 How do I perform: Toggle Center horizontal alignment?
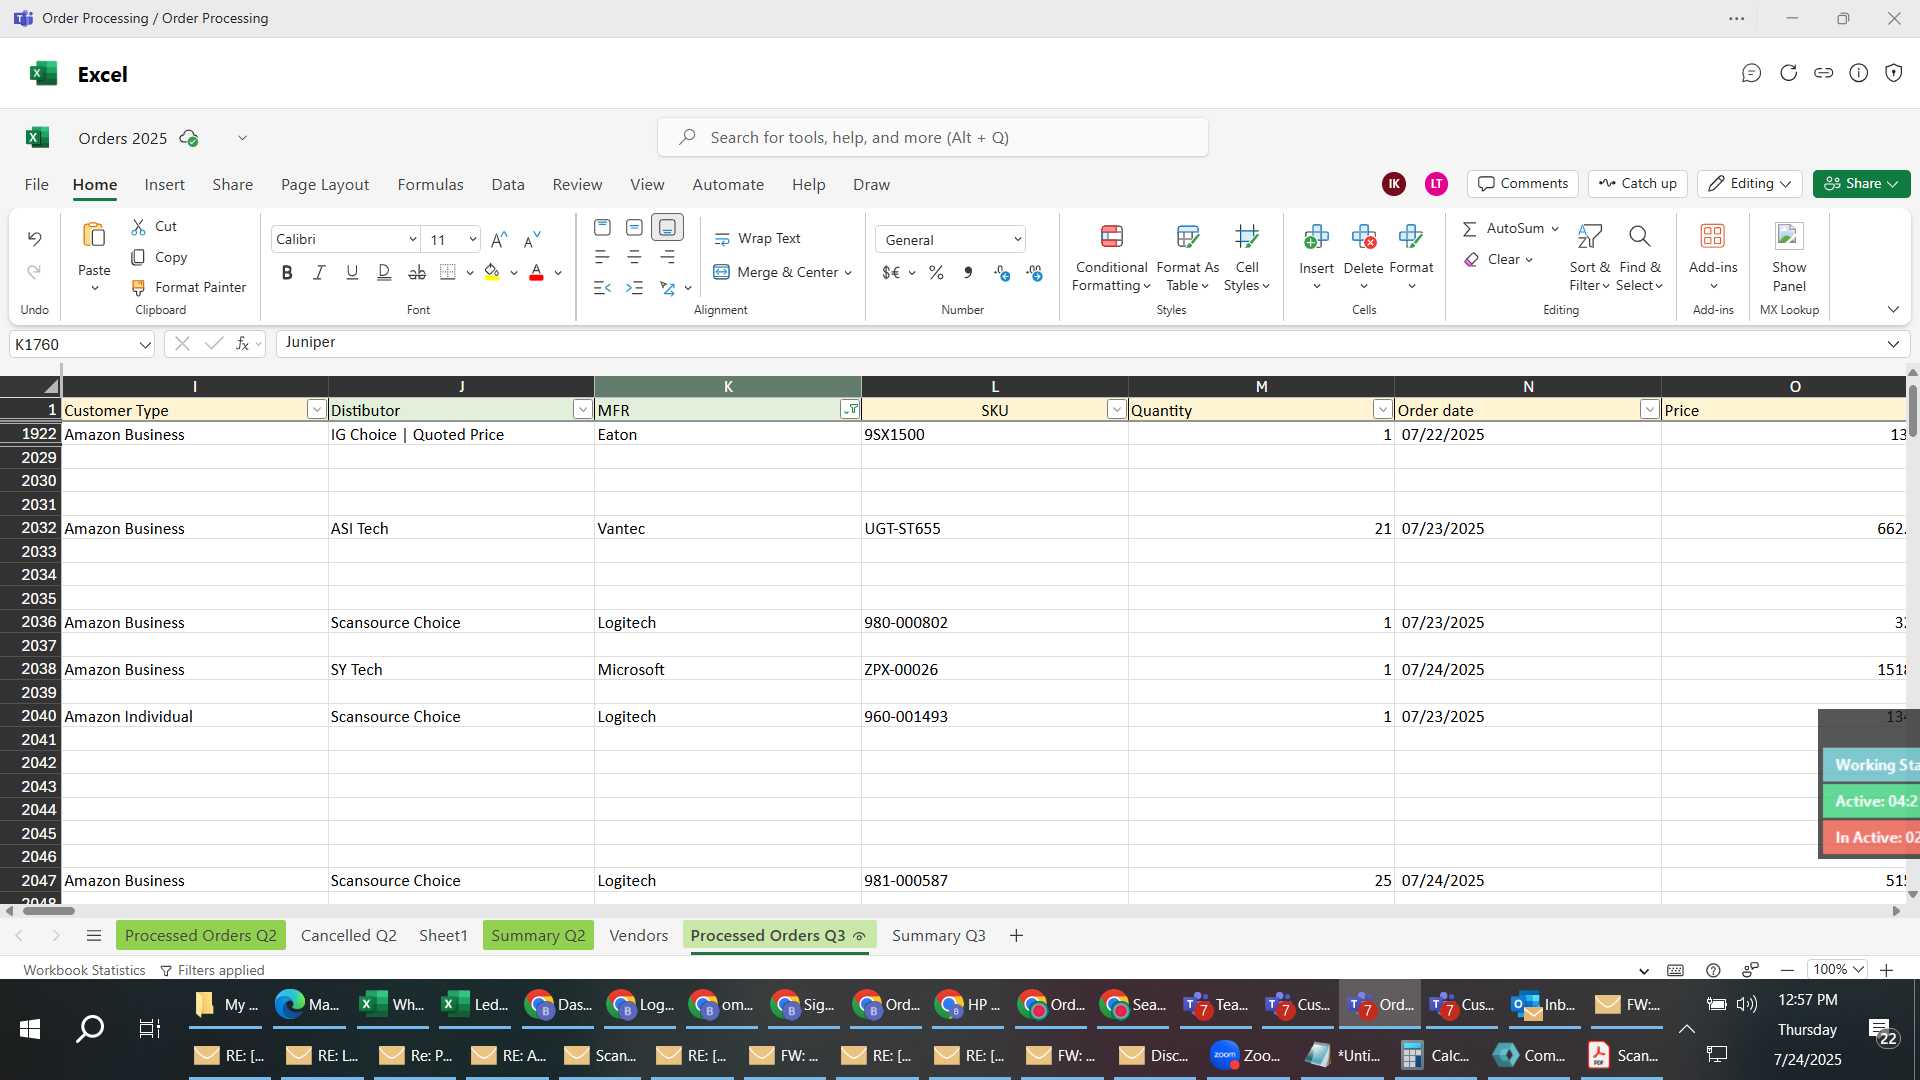point(634,257)
